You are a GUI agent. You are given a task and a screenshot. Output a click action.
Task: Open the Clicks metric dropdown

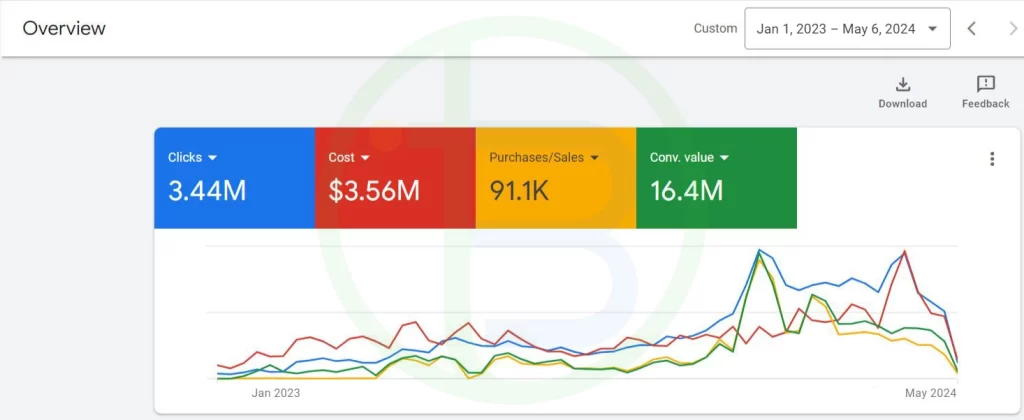tap(212, 158)
